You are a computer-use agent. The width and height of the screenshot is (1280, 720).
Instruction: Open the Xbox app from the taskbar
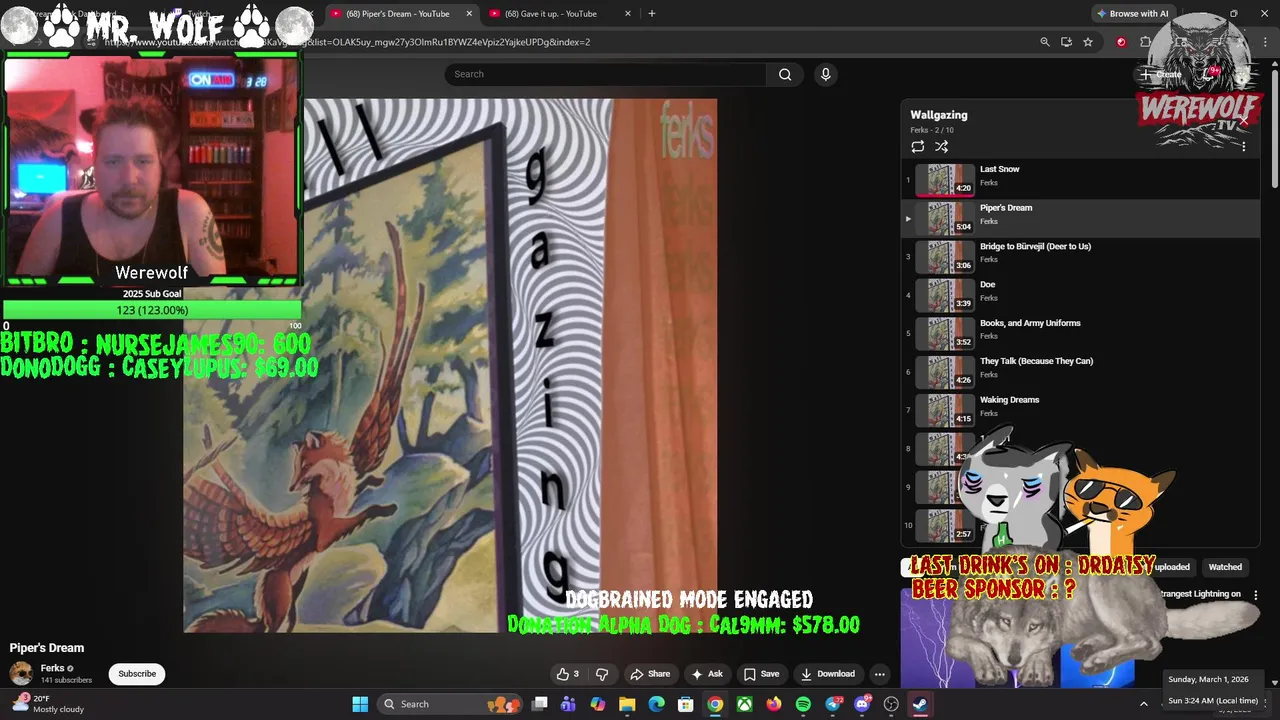(745, 704)
